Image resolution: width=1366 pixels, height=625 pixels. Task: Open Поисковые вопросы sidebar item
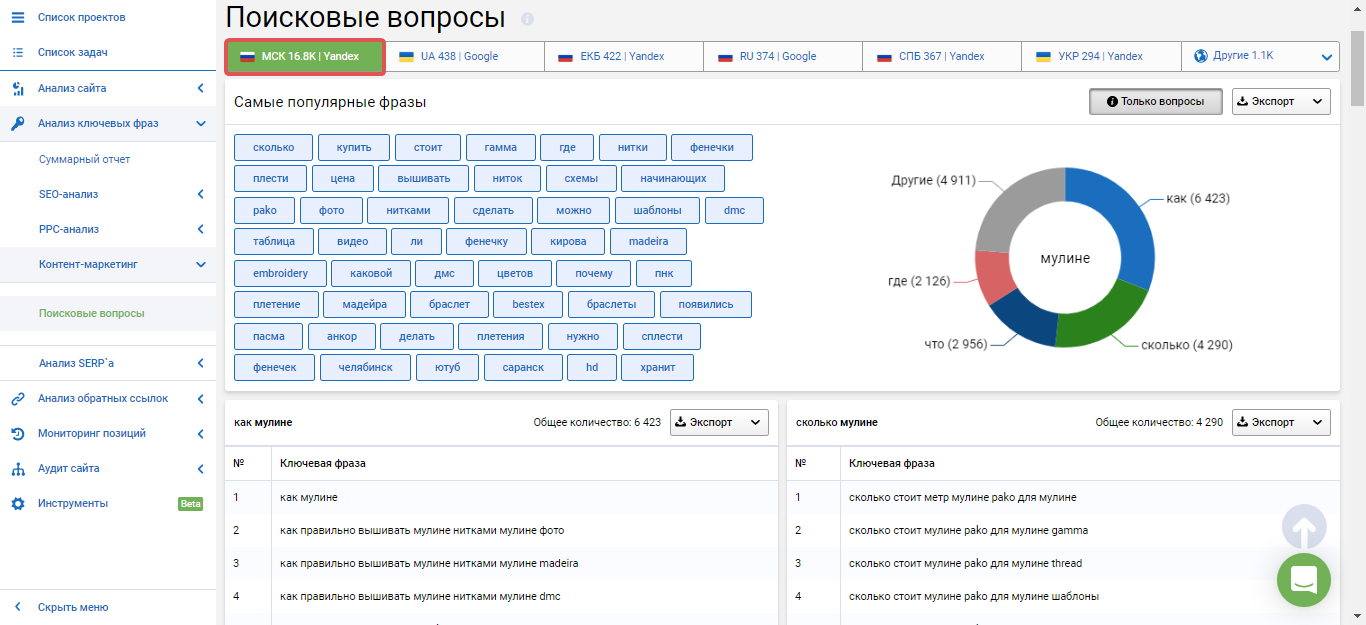(91, 313)
